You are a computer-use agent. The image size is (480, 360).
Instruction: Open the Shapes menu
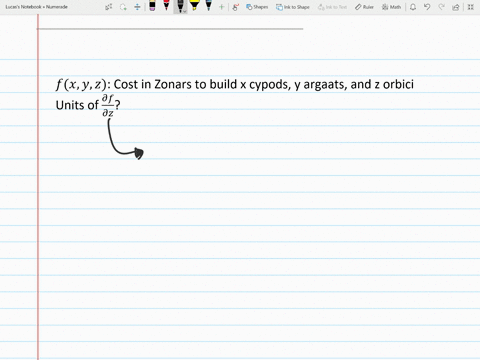[x=257, y=7]
